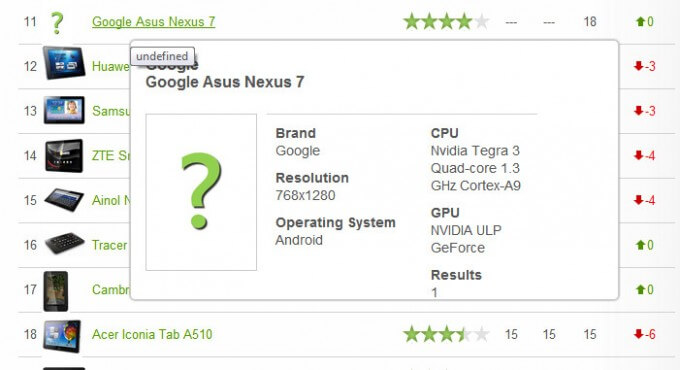Image resolution: width=680 pixels, height=370 pixels.
Task: Click the large question mark image in popup
Action: (201, 192)
